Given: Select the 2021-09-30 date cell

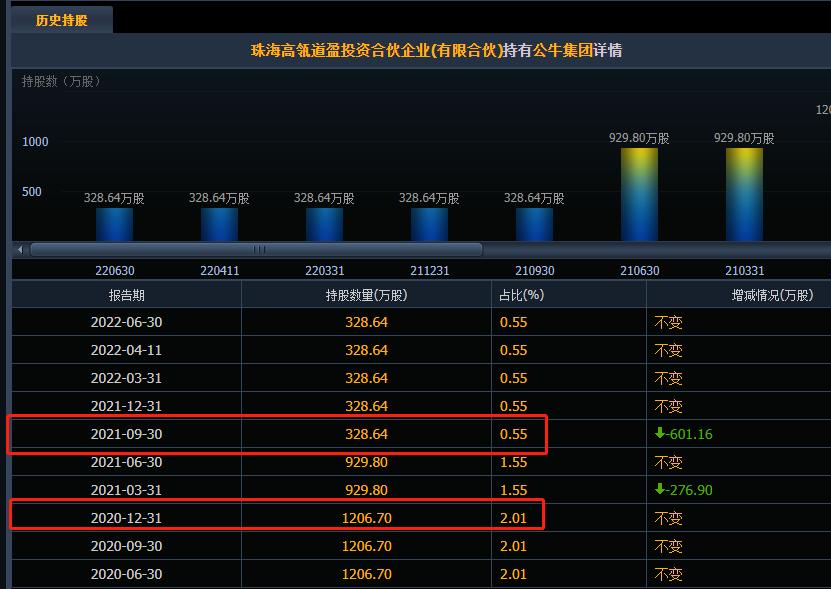Looking at the screenshot, I should pyautogui.click(x=126, y=434).
